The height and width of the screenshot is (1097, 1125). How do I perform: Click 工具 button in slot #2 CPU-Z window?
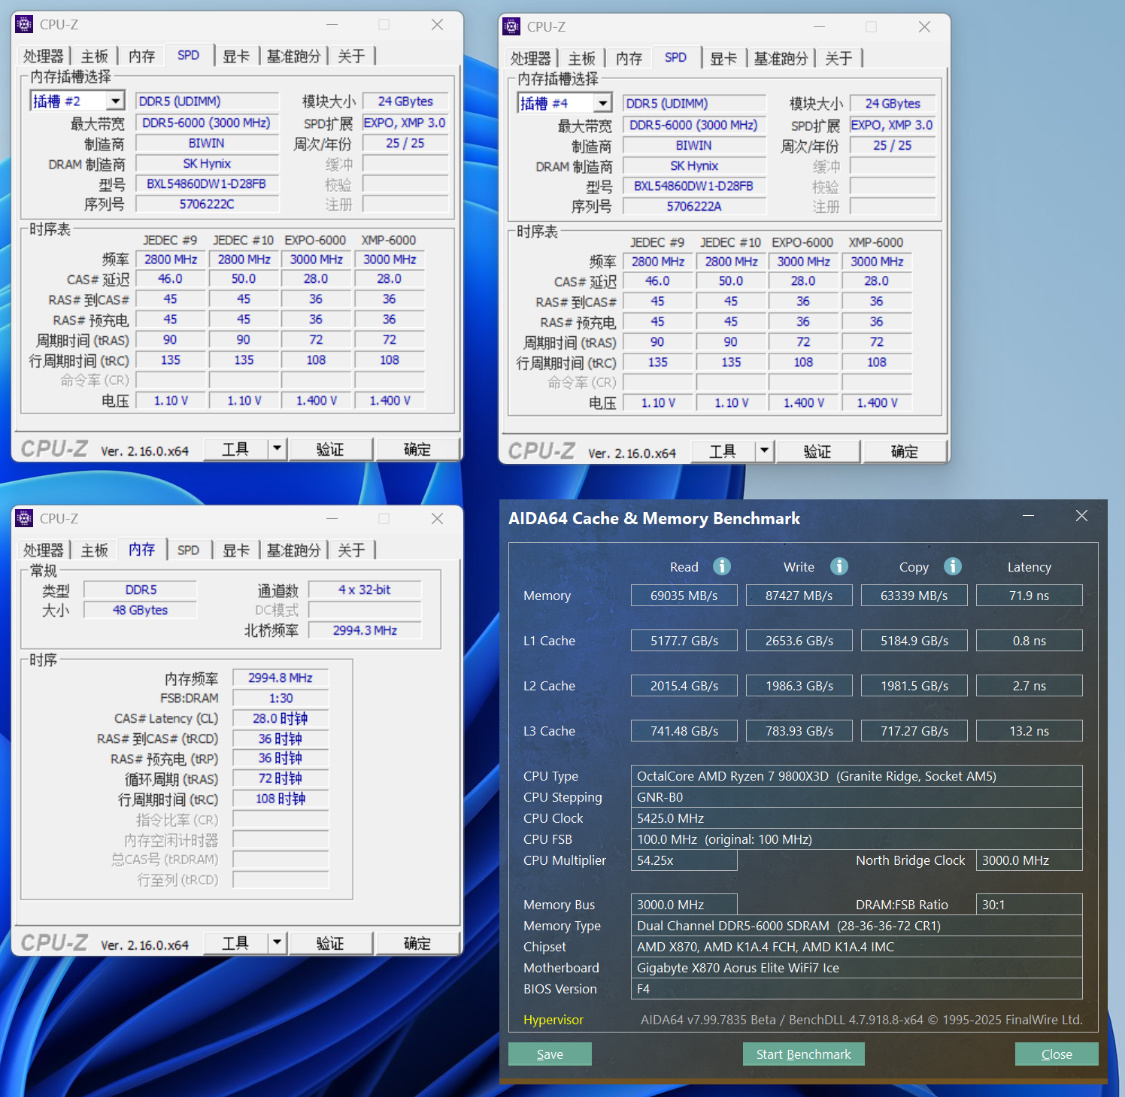tap(236, 450)
